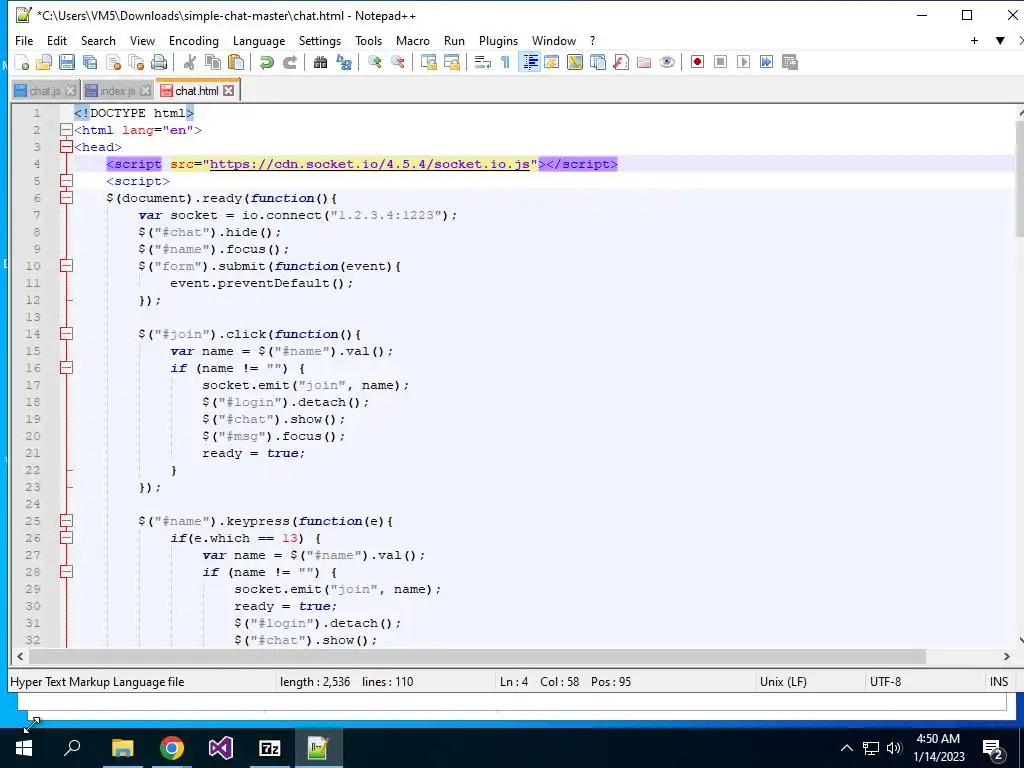The width and height of the screenshot is (1024, 768).
Task: Toggle synchronized horizontal scrolling
Action: [x=452, y=62]
